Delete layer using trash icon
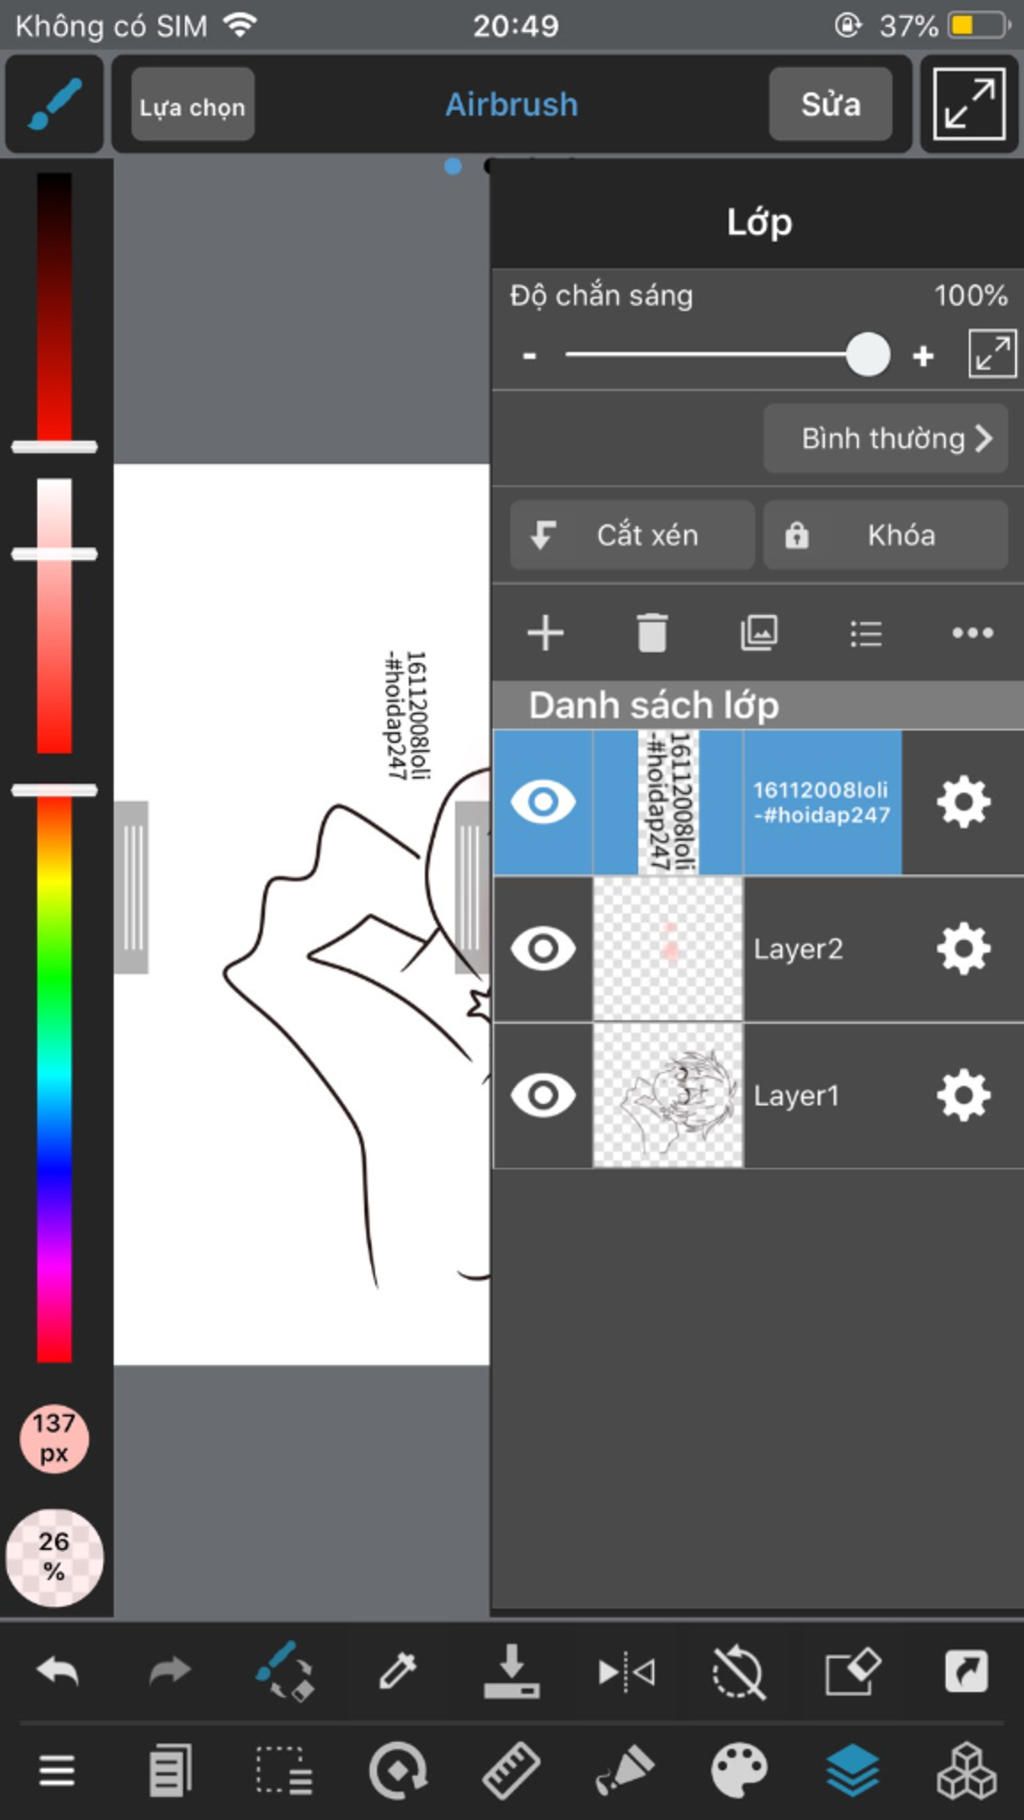The image size is (1024, 1820). (x=652, y=633)
